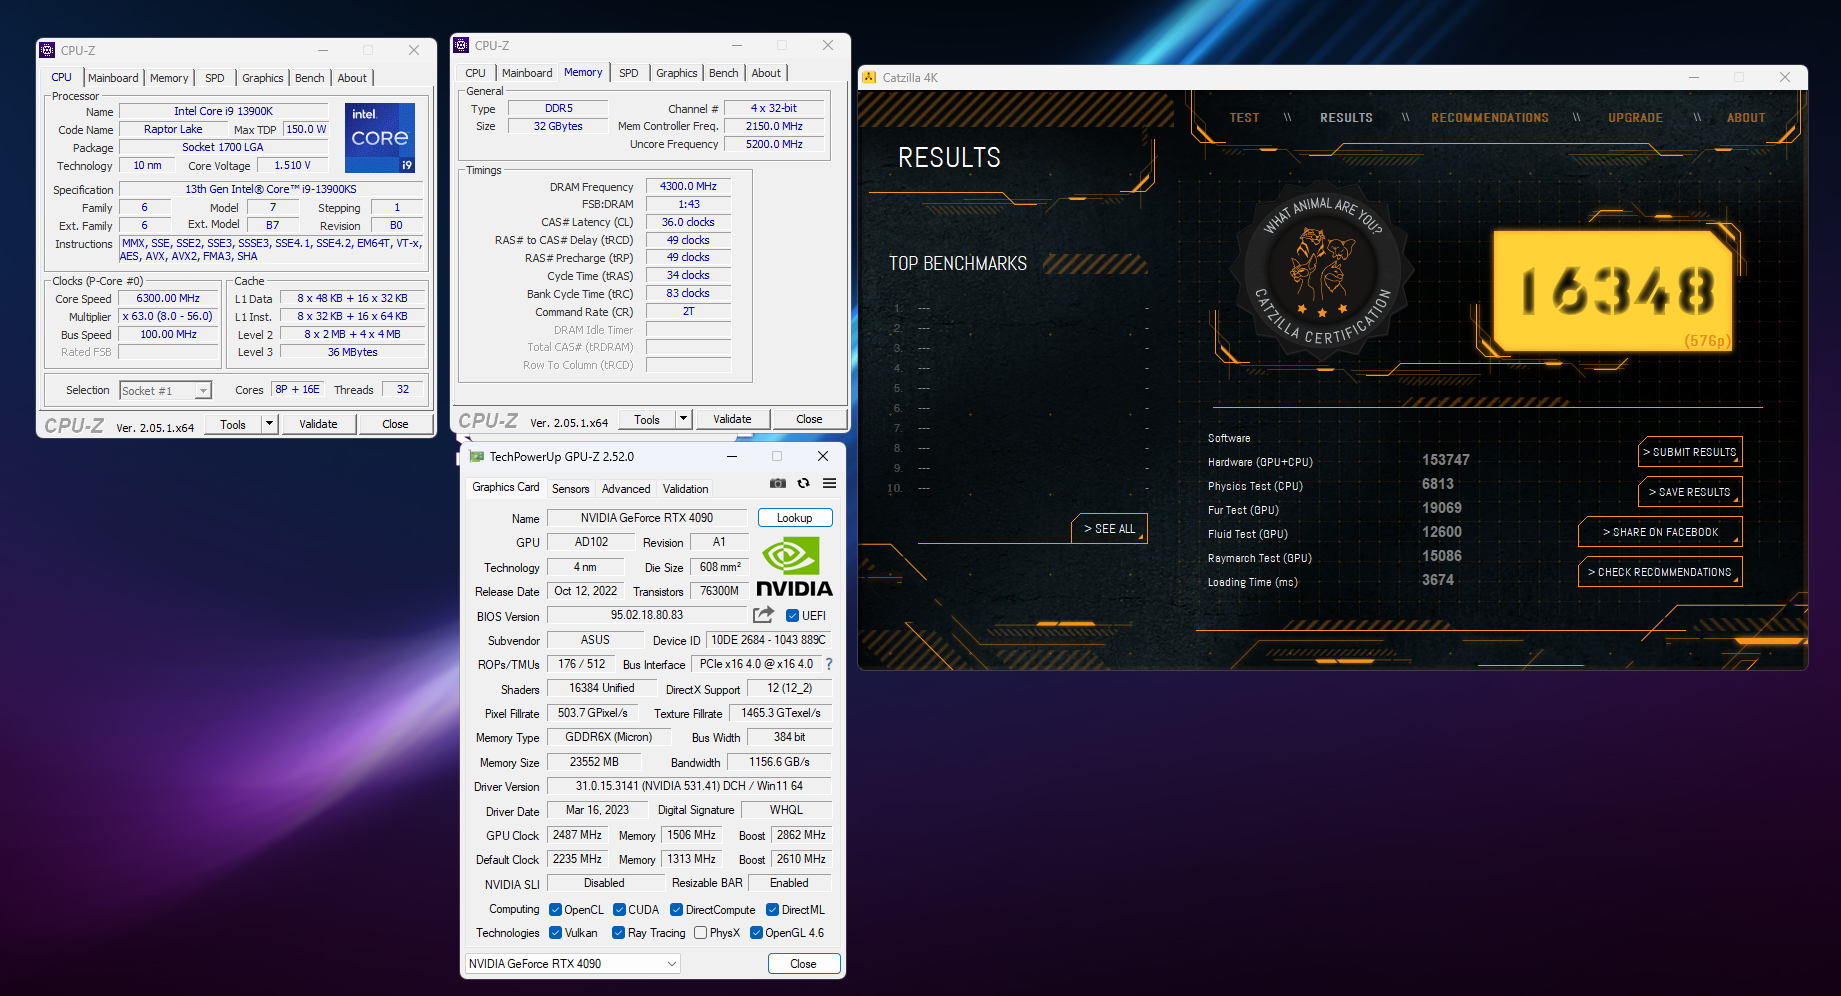The height and width of the screenshot is (996, 1841).
Task: Toggle the PhysX checkbox
Action: coord(701,933)
